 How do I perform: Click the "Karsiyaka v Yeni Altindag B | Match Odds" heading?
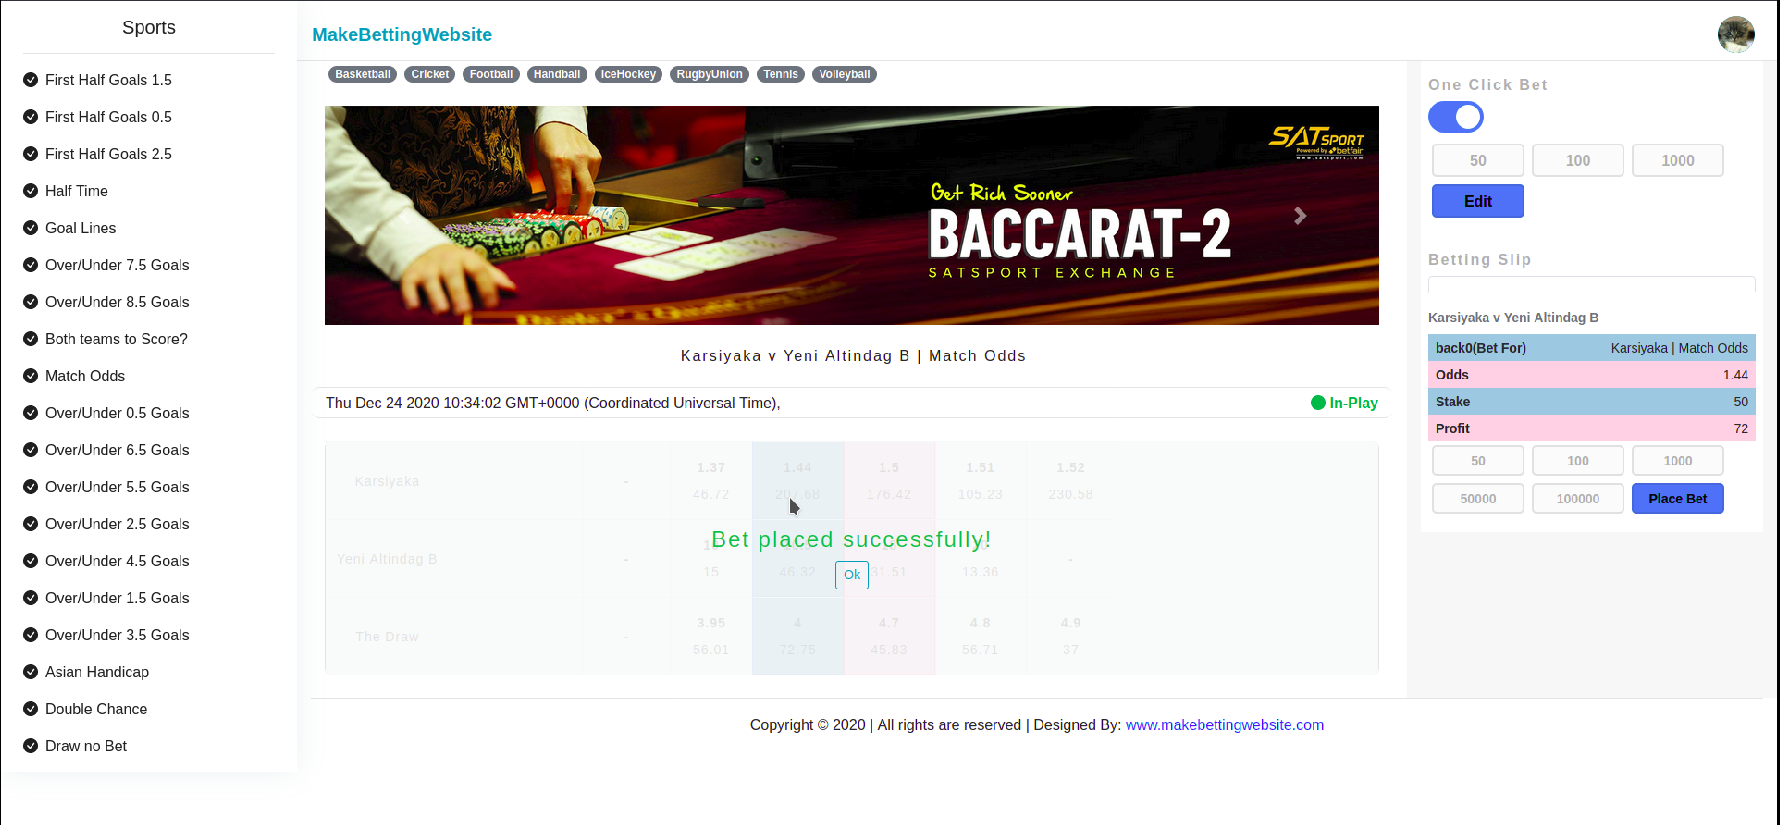coord(853,356)
